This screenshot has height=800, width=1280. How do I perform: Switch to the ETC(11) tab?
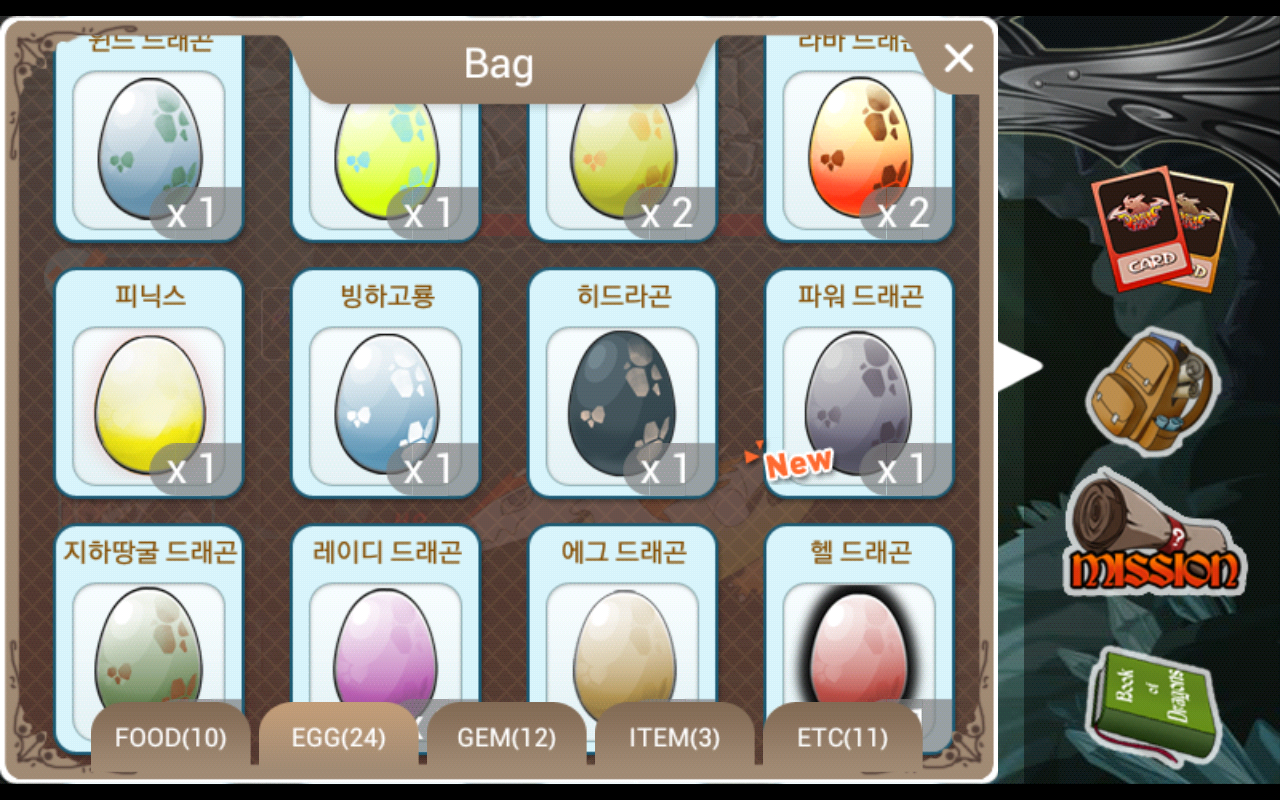[x=843, y=738]
